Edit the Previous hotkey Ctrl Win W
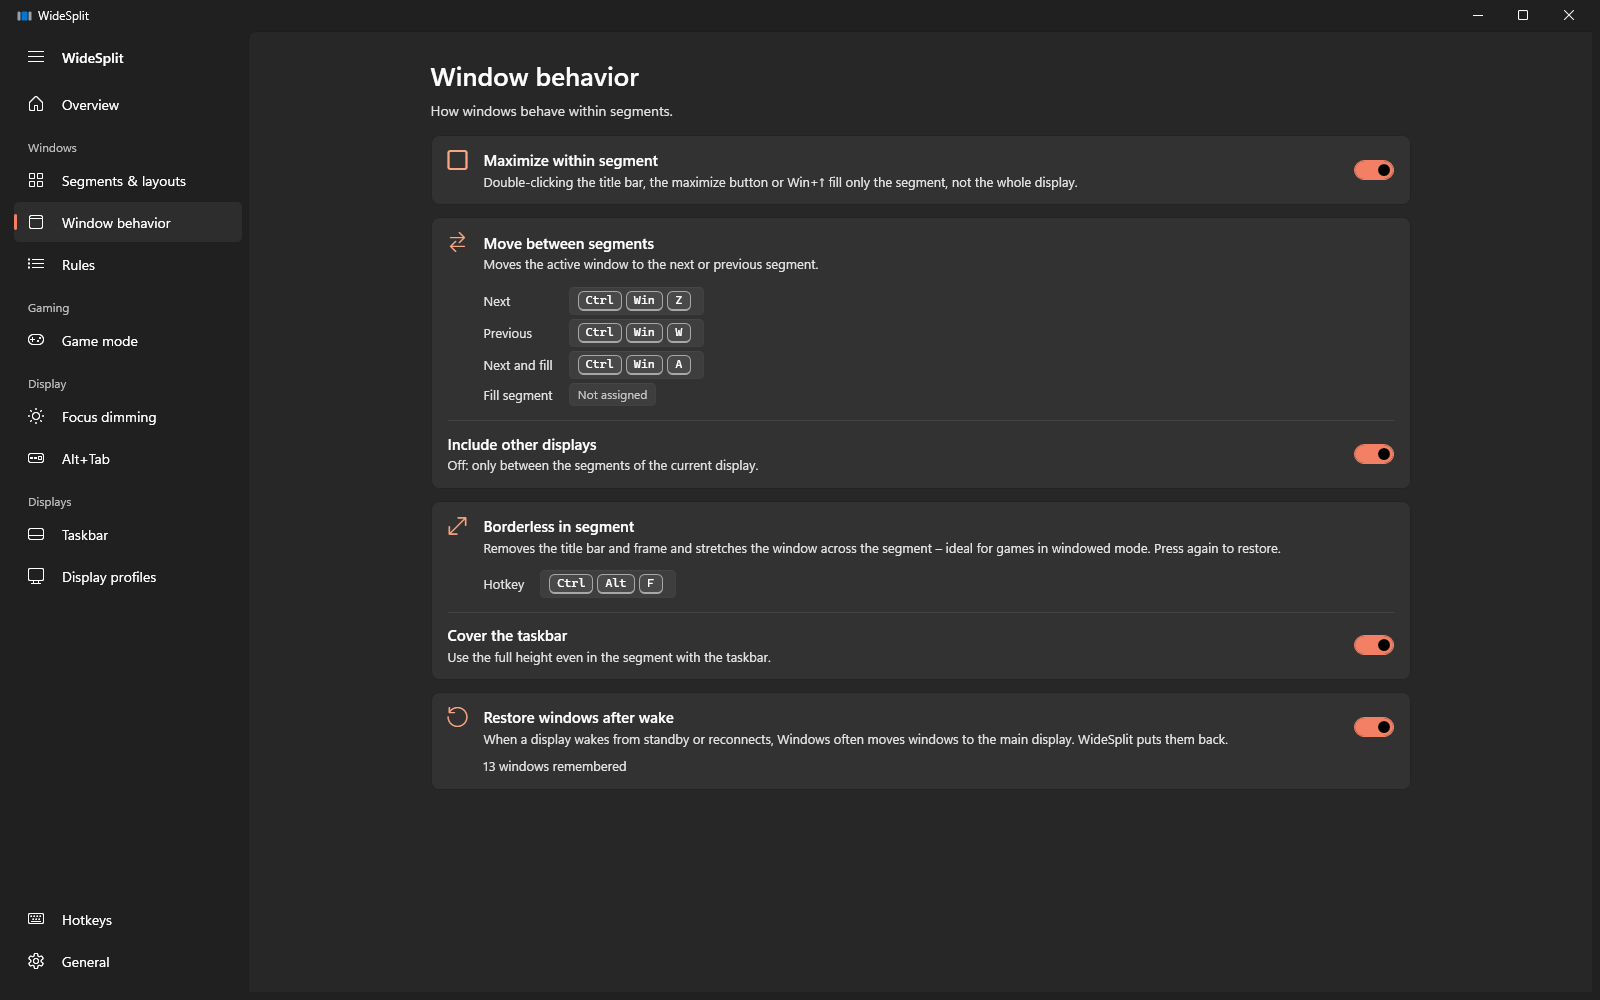 [x=636, y=333]
